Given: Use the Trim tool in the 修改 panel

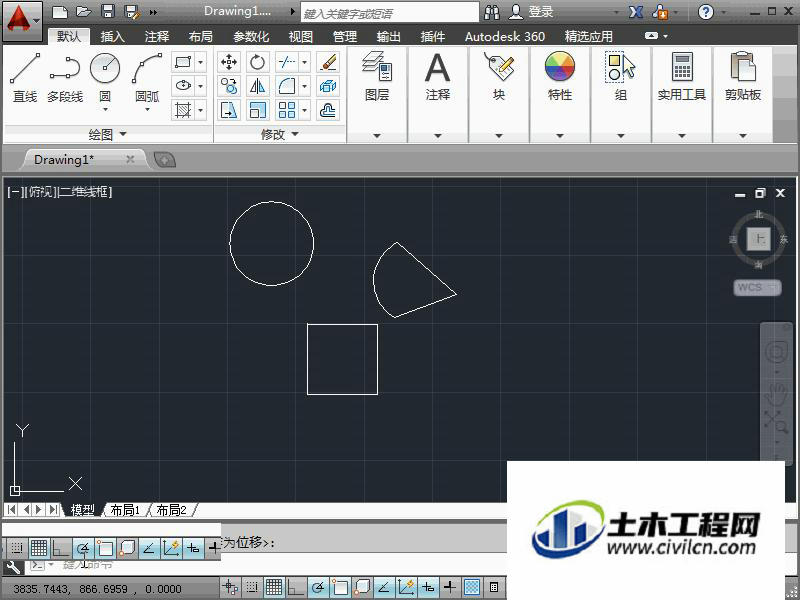Looking at the screenshot, I should [287, 62].
